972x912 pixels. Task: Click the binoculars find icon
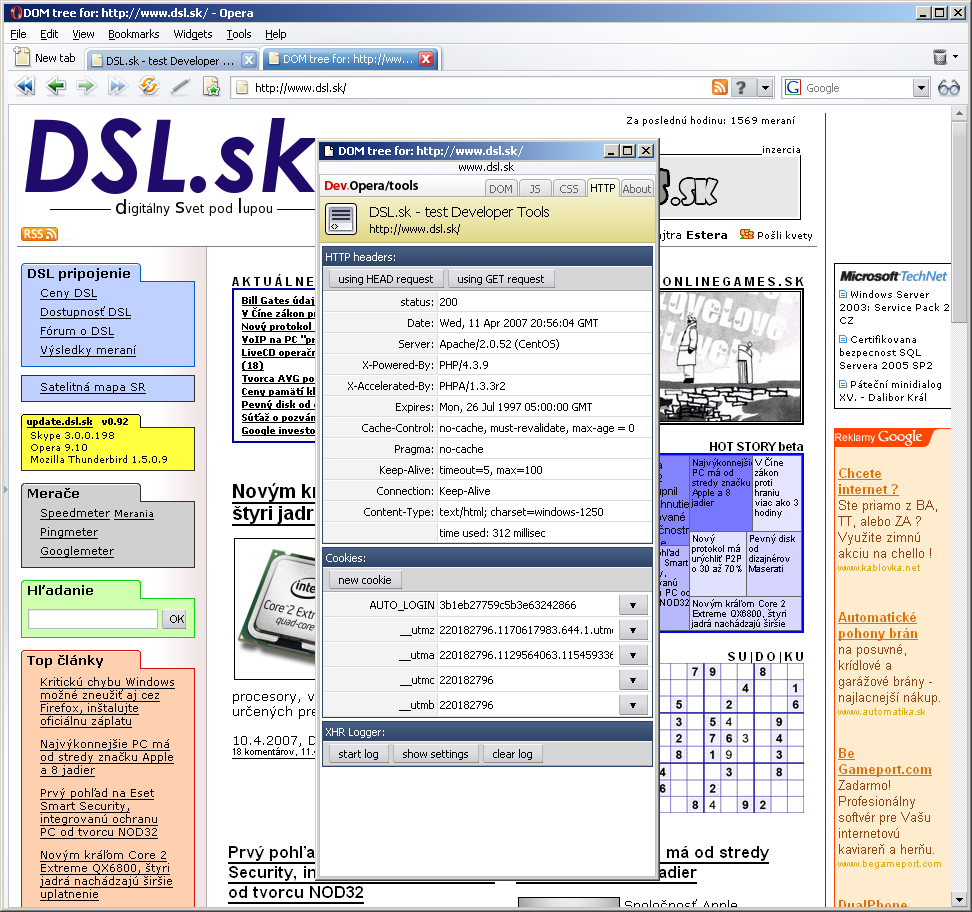(x=948, y=87)
